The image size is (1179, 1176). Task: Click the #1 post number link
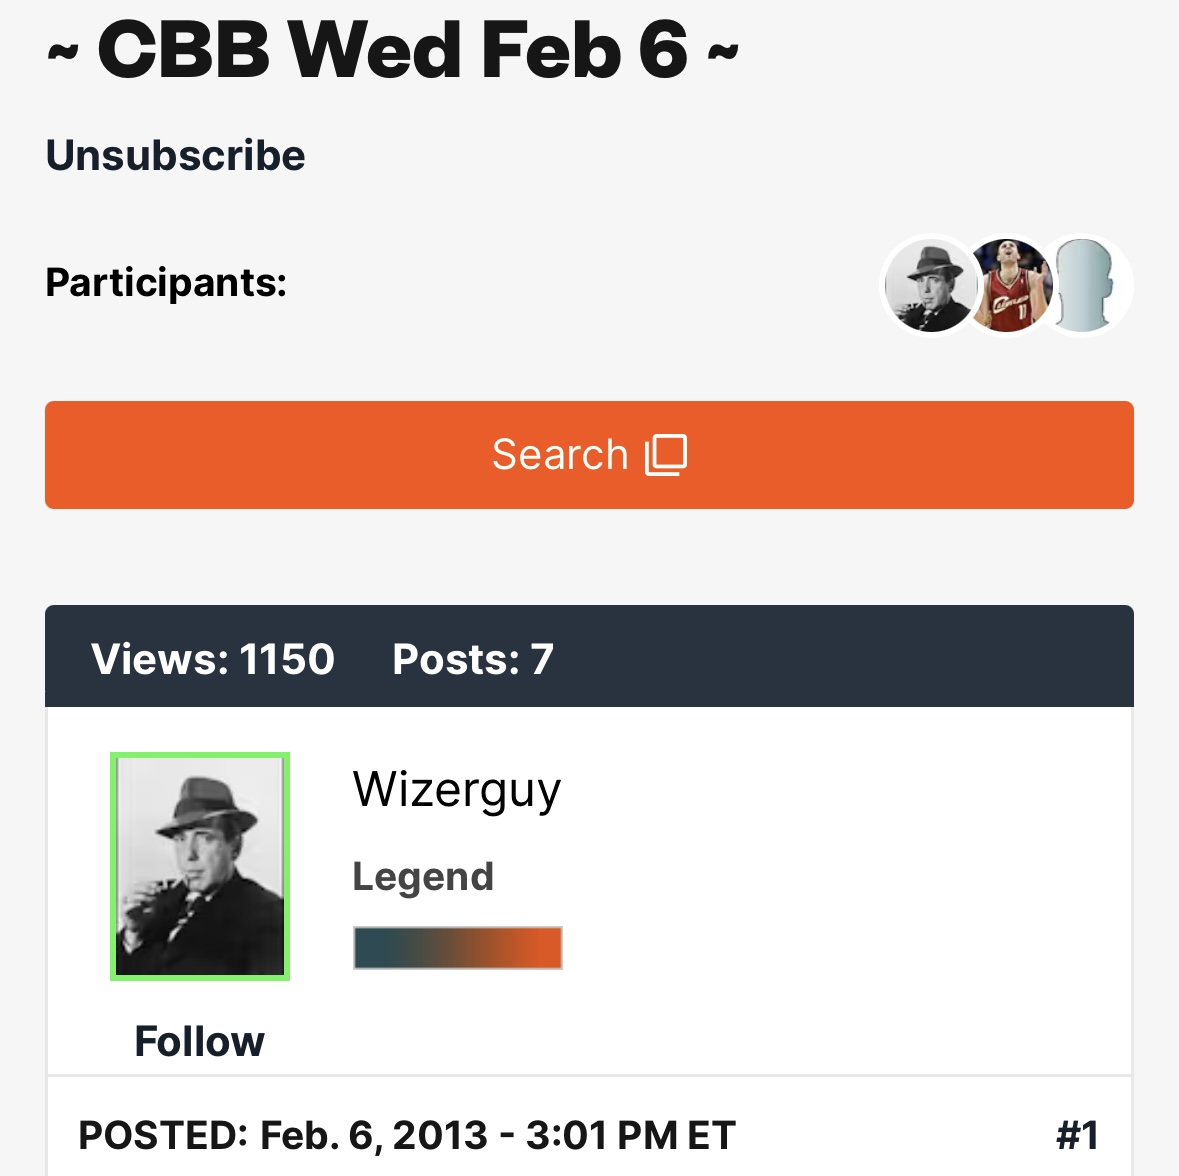[x=1077, y=1135]
